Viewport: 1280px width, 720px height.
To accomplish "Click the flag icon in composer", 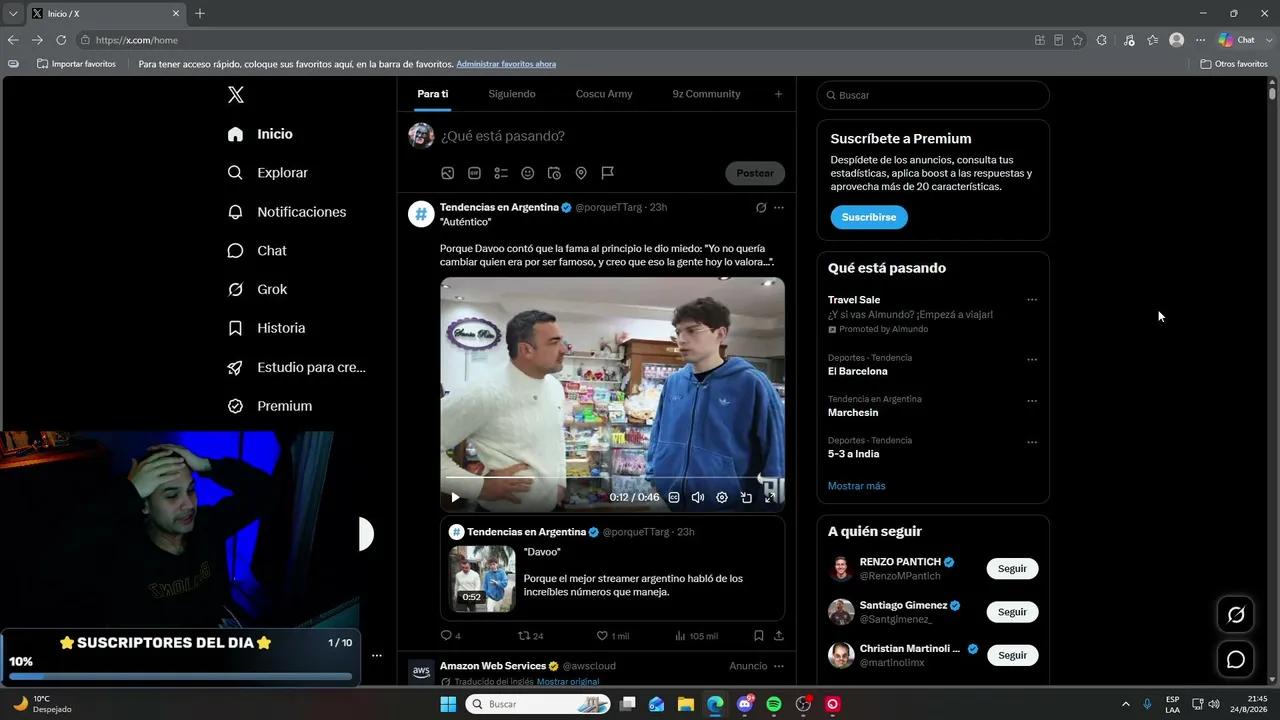I will (607, 173).
